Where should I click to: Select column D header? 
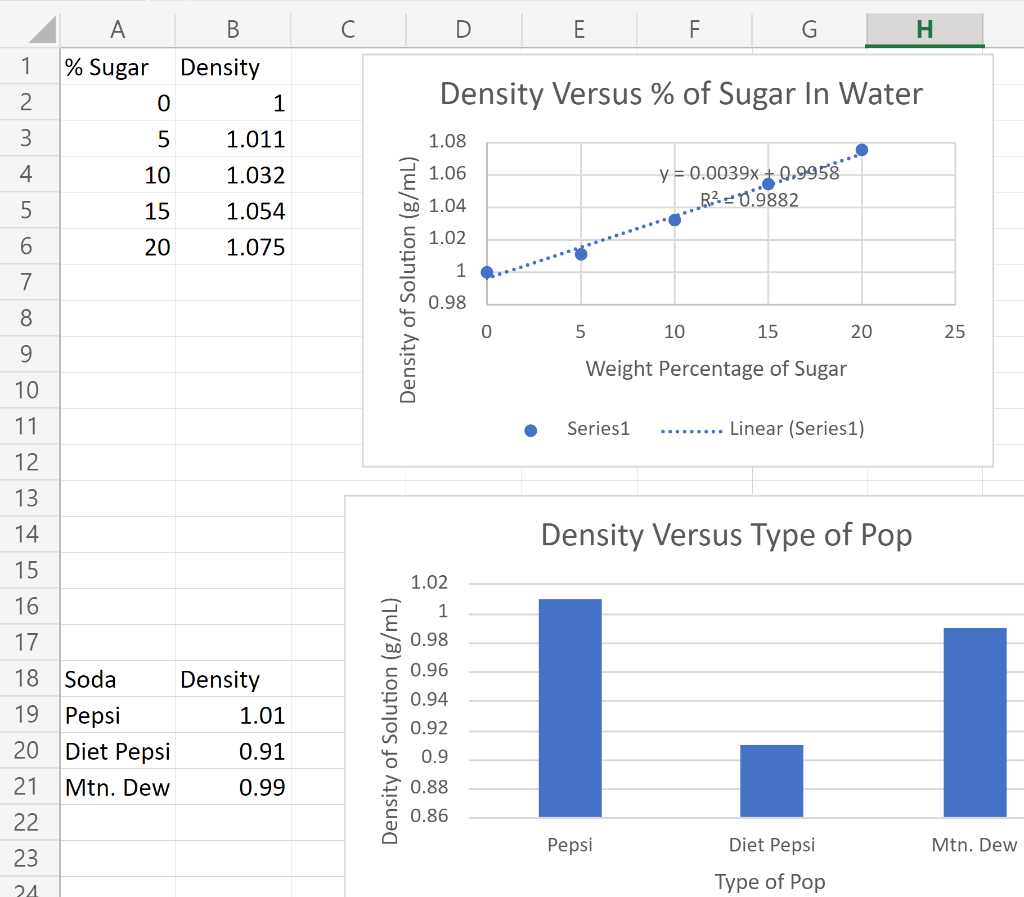pyautogui.click(x=464, y=29)
